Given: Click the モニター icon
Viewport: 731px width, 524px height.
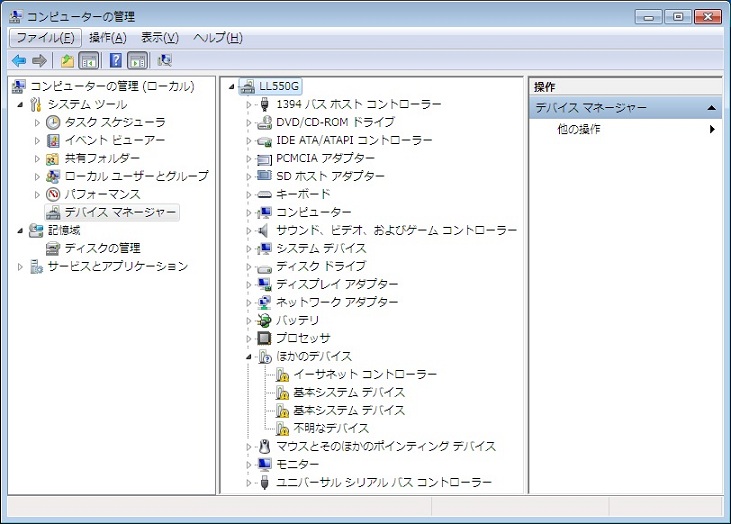Looking at the screenshot, I should (264, 464).
